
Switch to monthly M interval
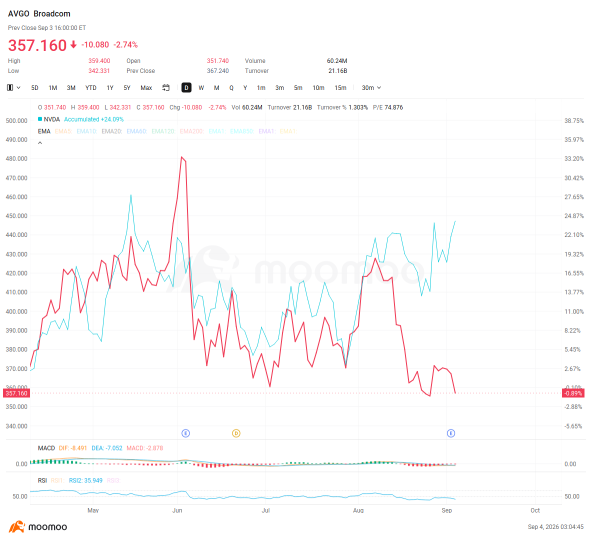pos(216,88)
